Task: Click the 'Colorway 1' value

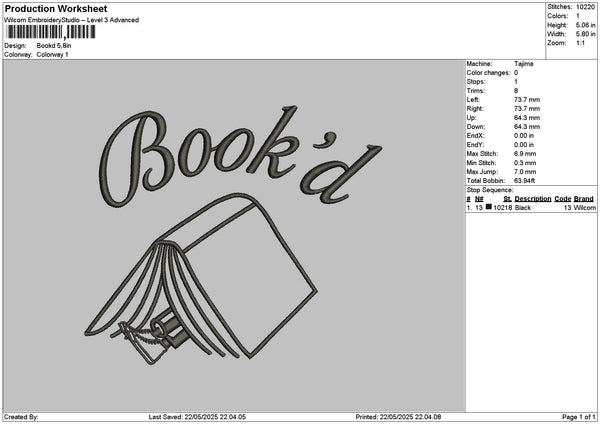Action: coord(52,55)
